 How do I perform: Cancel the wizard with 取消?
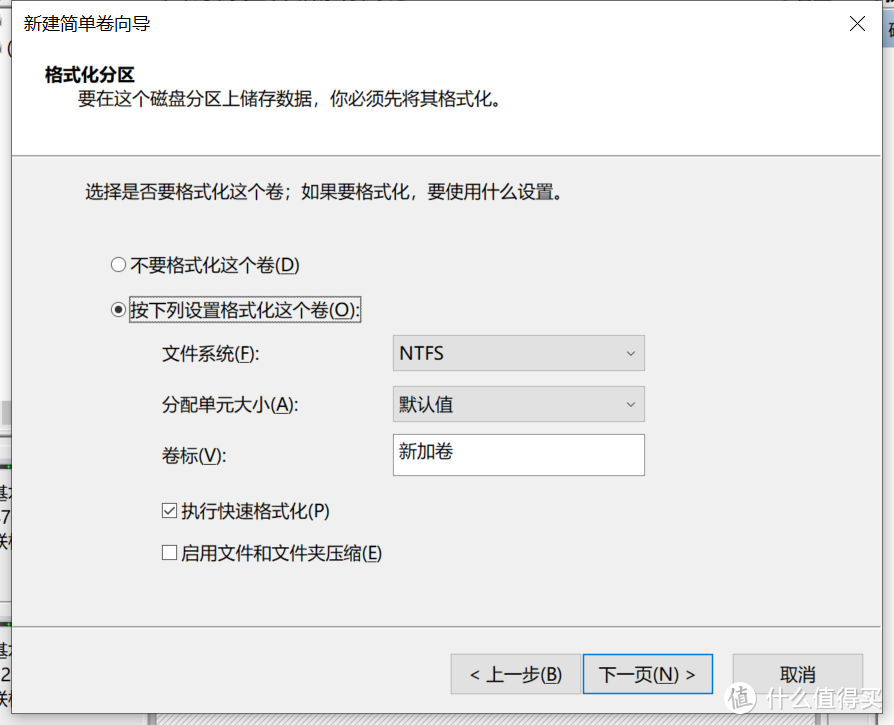[797, 674]
